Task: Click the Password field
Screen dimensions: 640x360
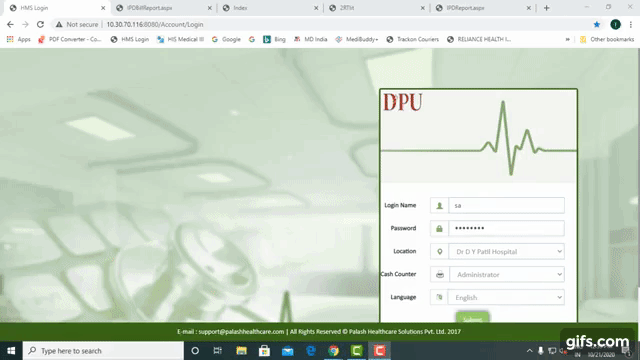Action: (x=507, y=228)
